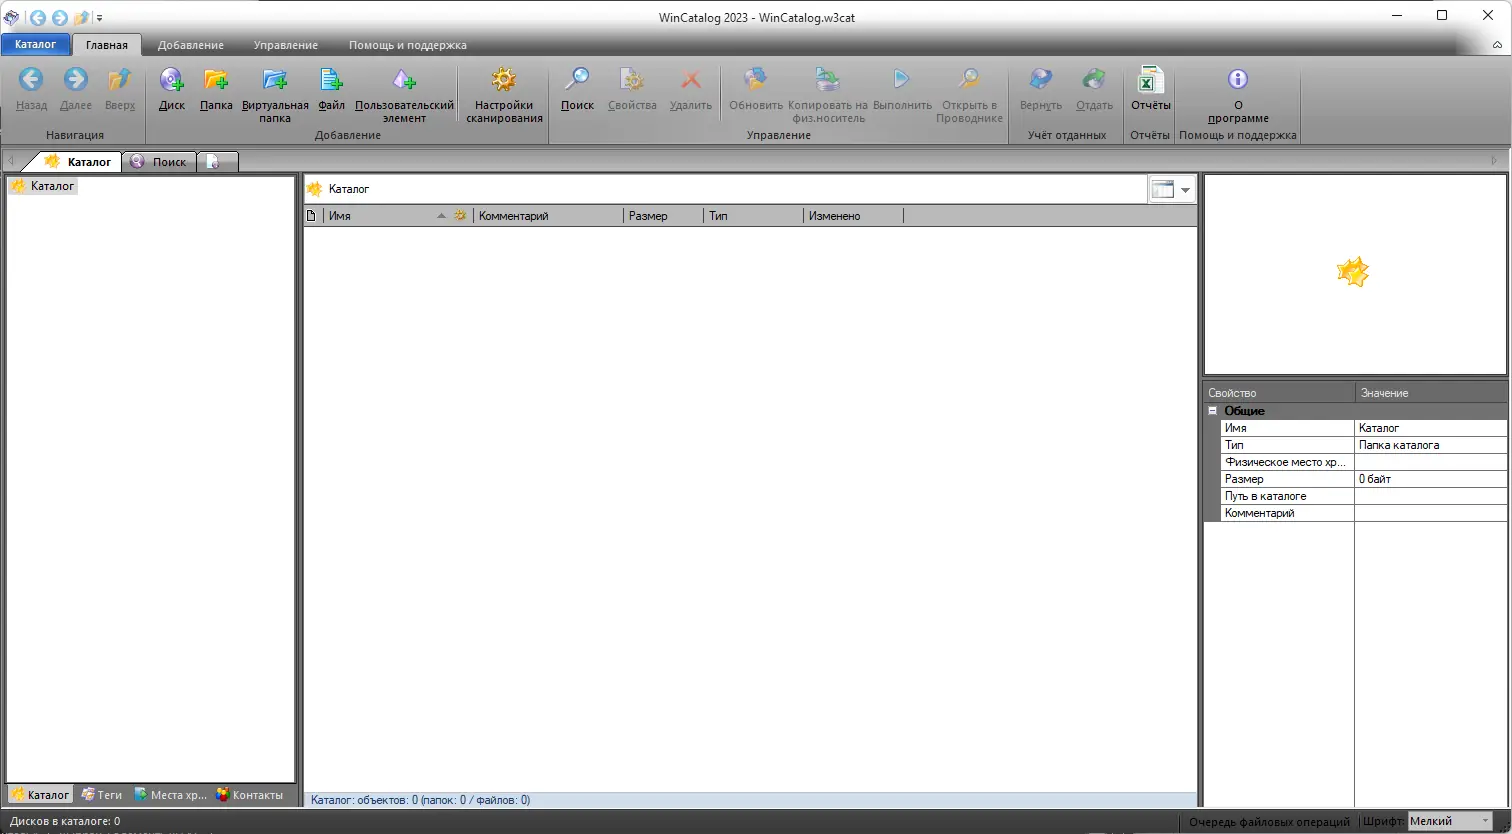Click the 0 байт size value
Screen dimensions: 1512x834
point(1431,479)
